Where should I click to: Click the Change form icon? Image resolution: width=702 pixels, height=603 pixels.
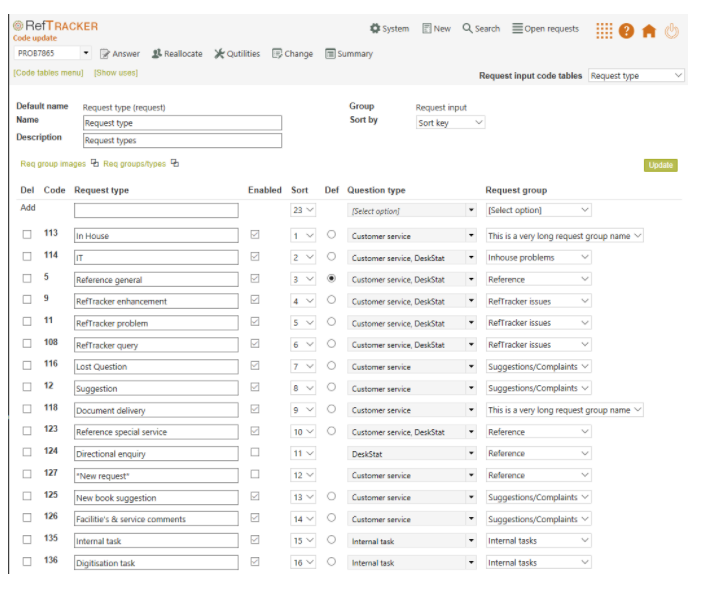[x=277, y=54]
